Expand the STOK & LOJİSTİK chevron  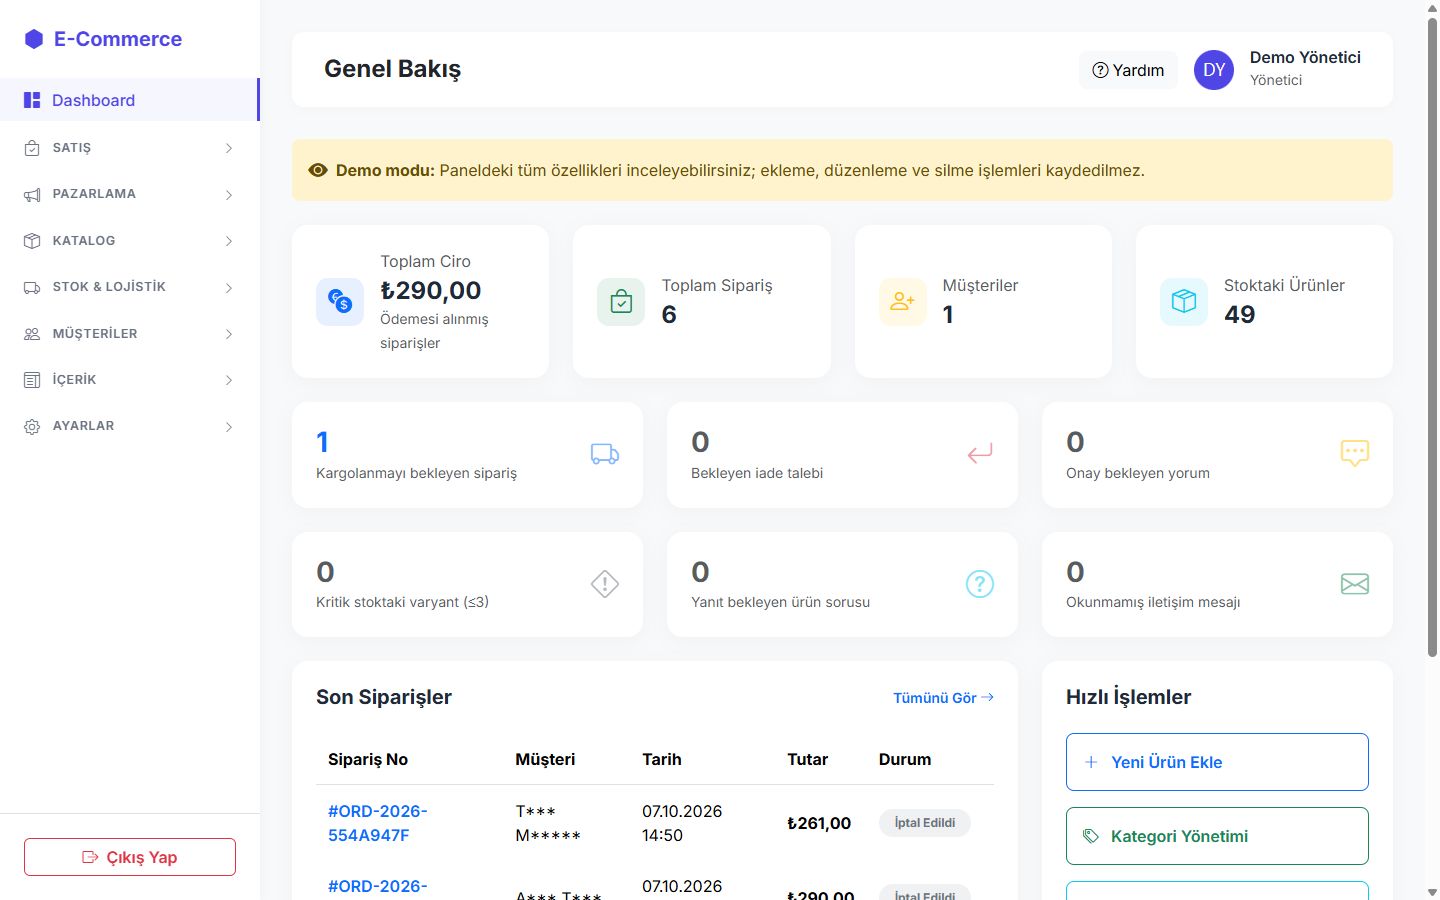[x=229, y=287]
